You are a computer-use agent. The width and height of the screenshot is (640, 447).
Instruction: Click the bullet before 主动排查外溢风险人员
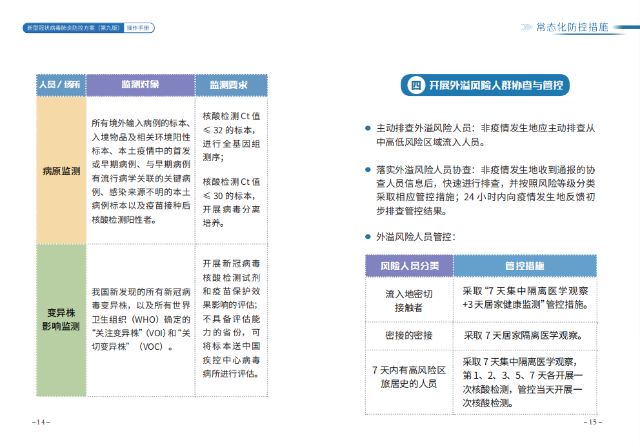[367, 129]
